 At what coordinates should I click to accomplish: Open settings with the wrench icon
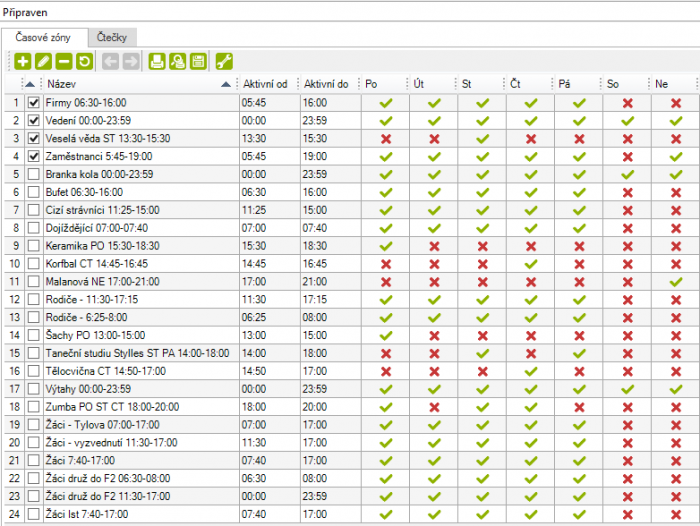[x=224, y=62]
